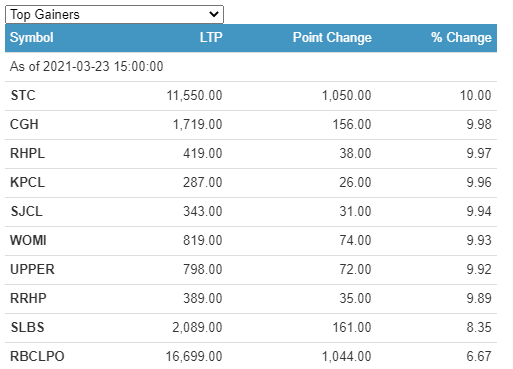Select the SJCL stock symbol
The width and height of the screenshot is (513, 369).
coord(27,211)
